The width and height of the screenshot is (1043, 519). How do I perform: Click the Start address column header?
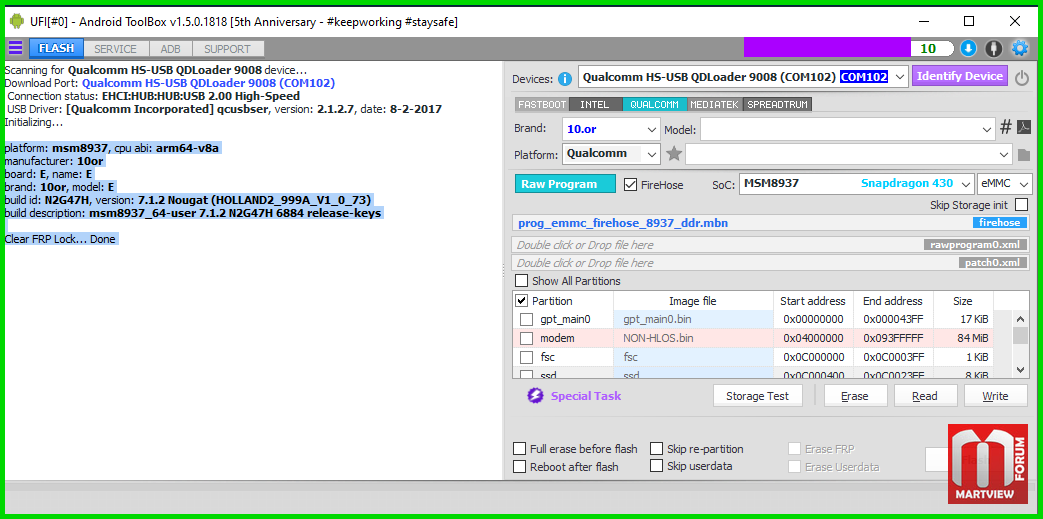[813, 301]
